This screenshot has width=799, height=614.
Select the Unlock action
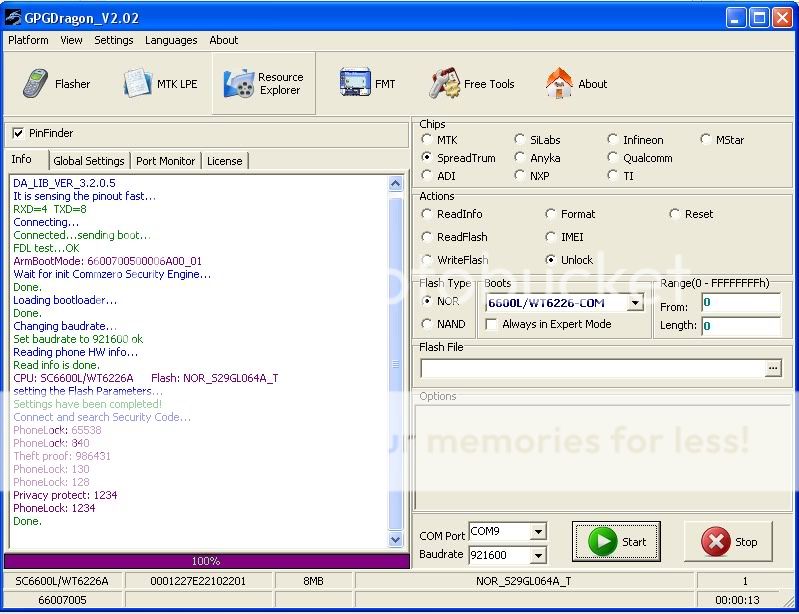point(550,260)
